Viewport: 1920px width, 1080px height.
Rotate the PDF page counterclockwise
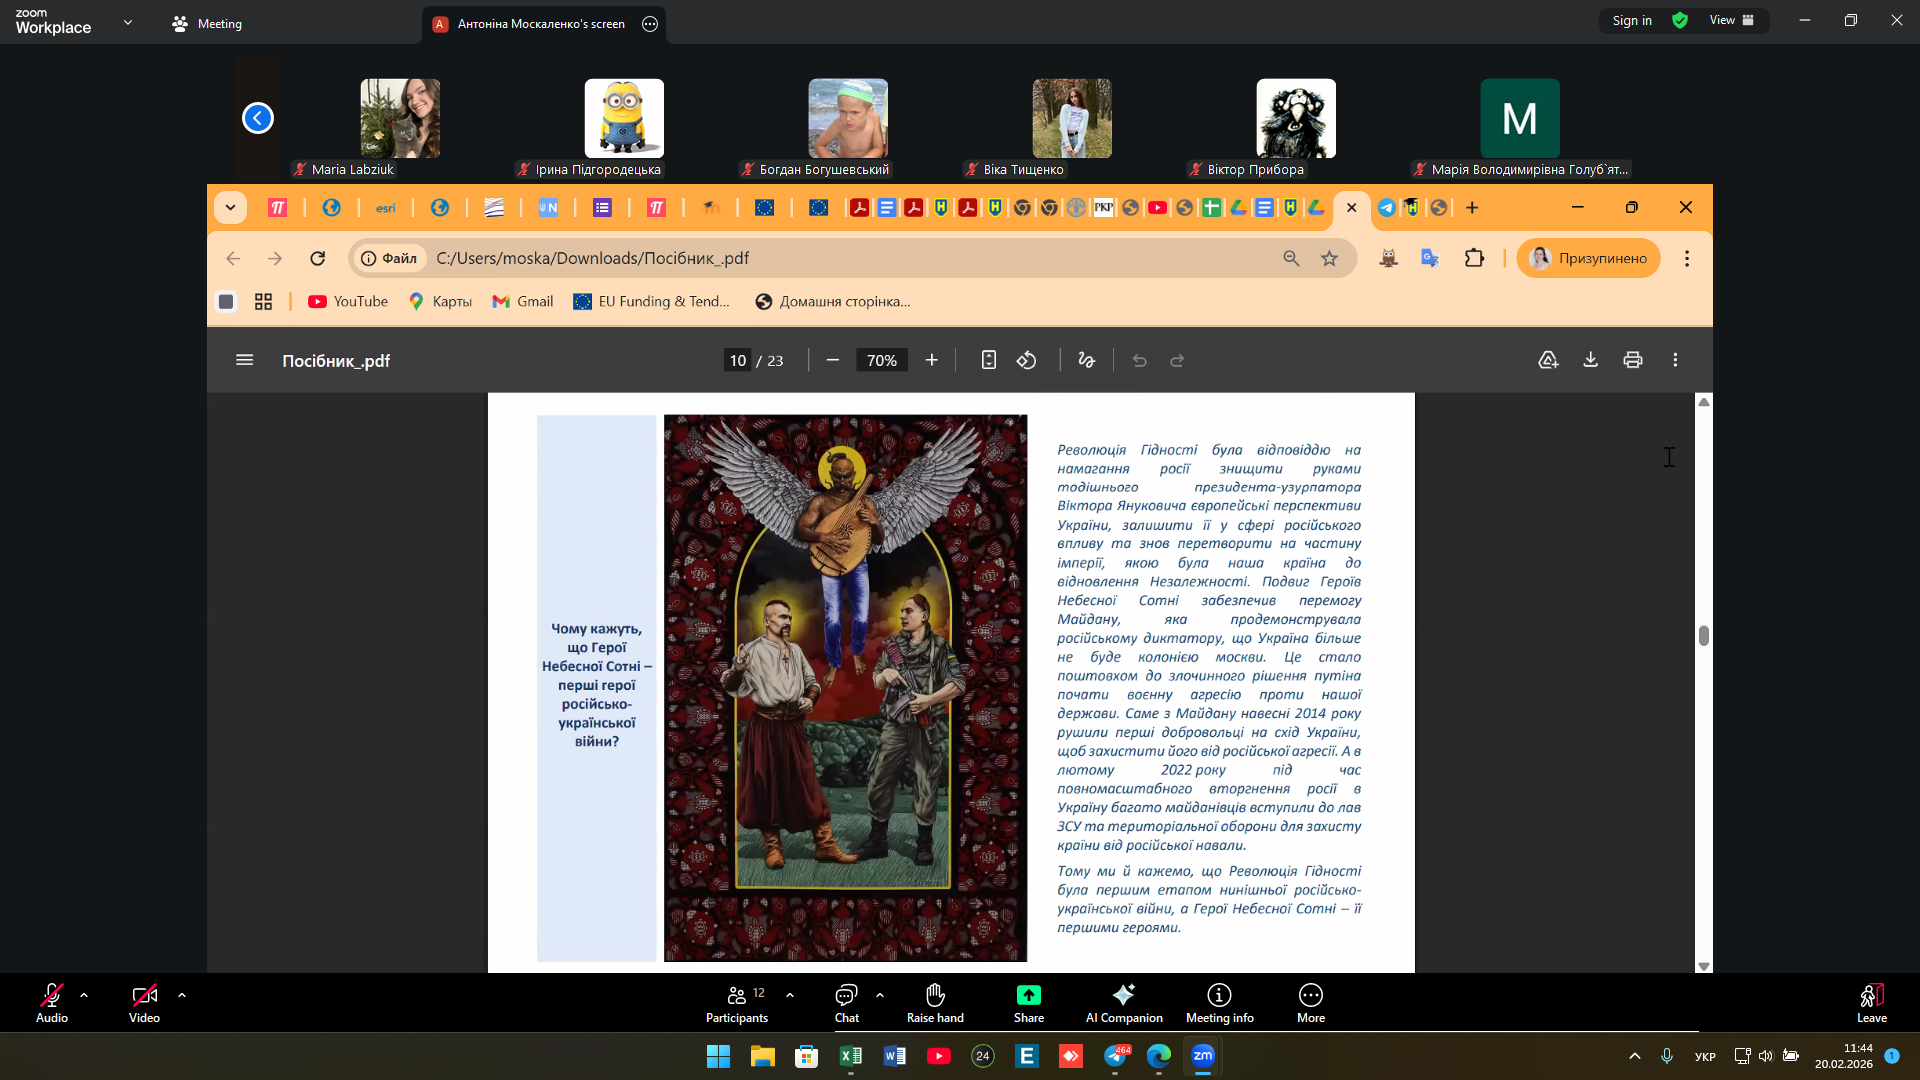(1027, 360)
